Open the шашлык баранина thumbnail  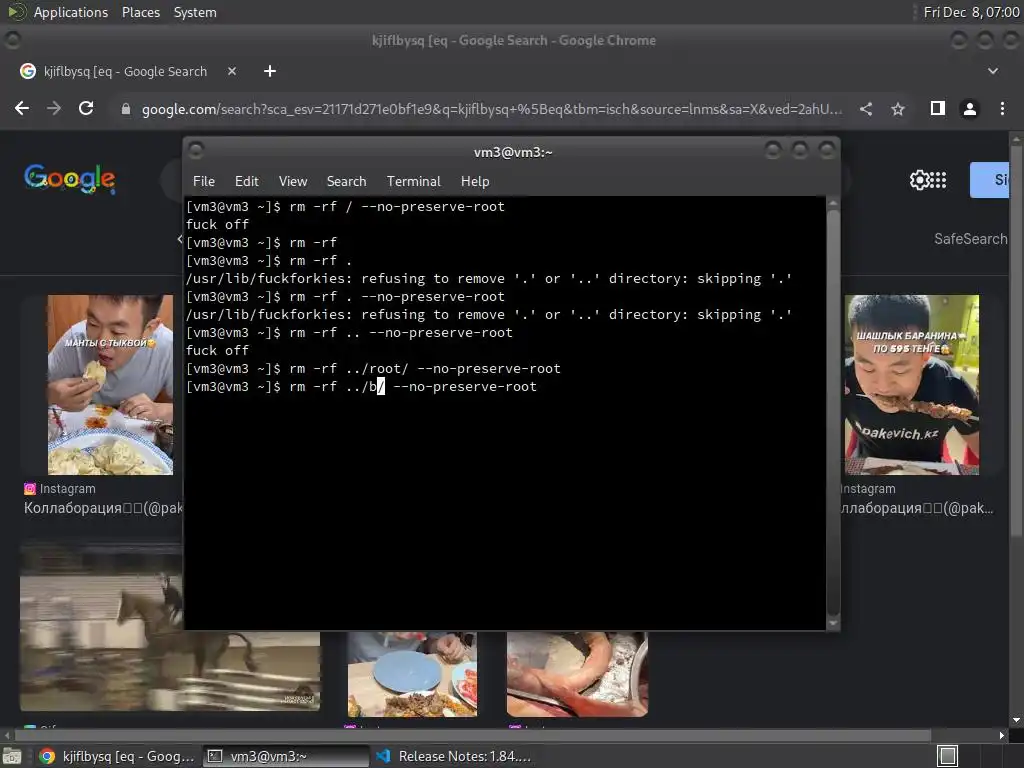click(x=912, y=385)
